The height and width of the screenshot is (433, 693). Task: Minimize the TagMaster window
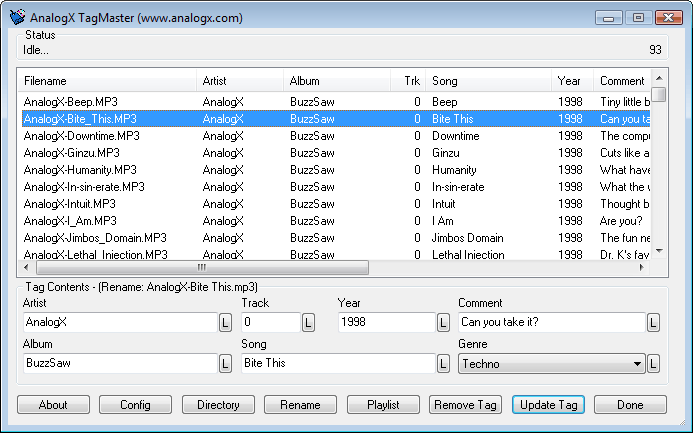609,18
